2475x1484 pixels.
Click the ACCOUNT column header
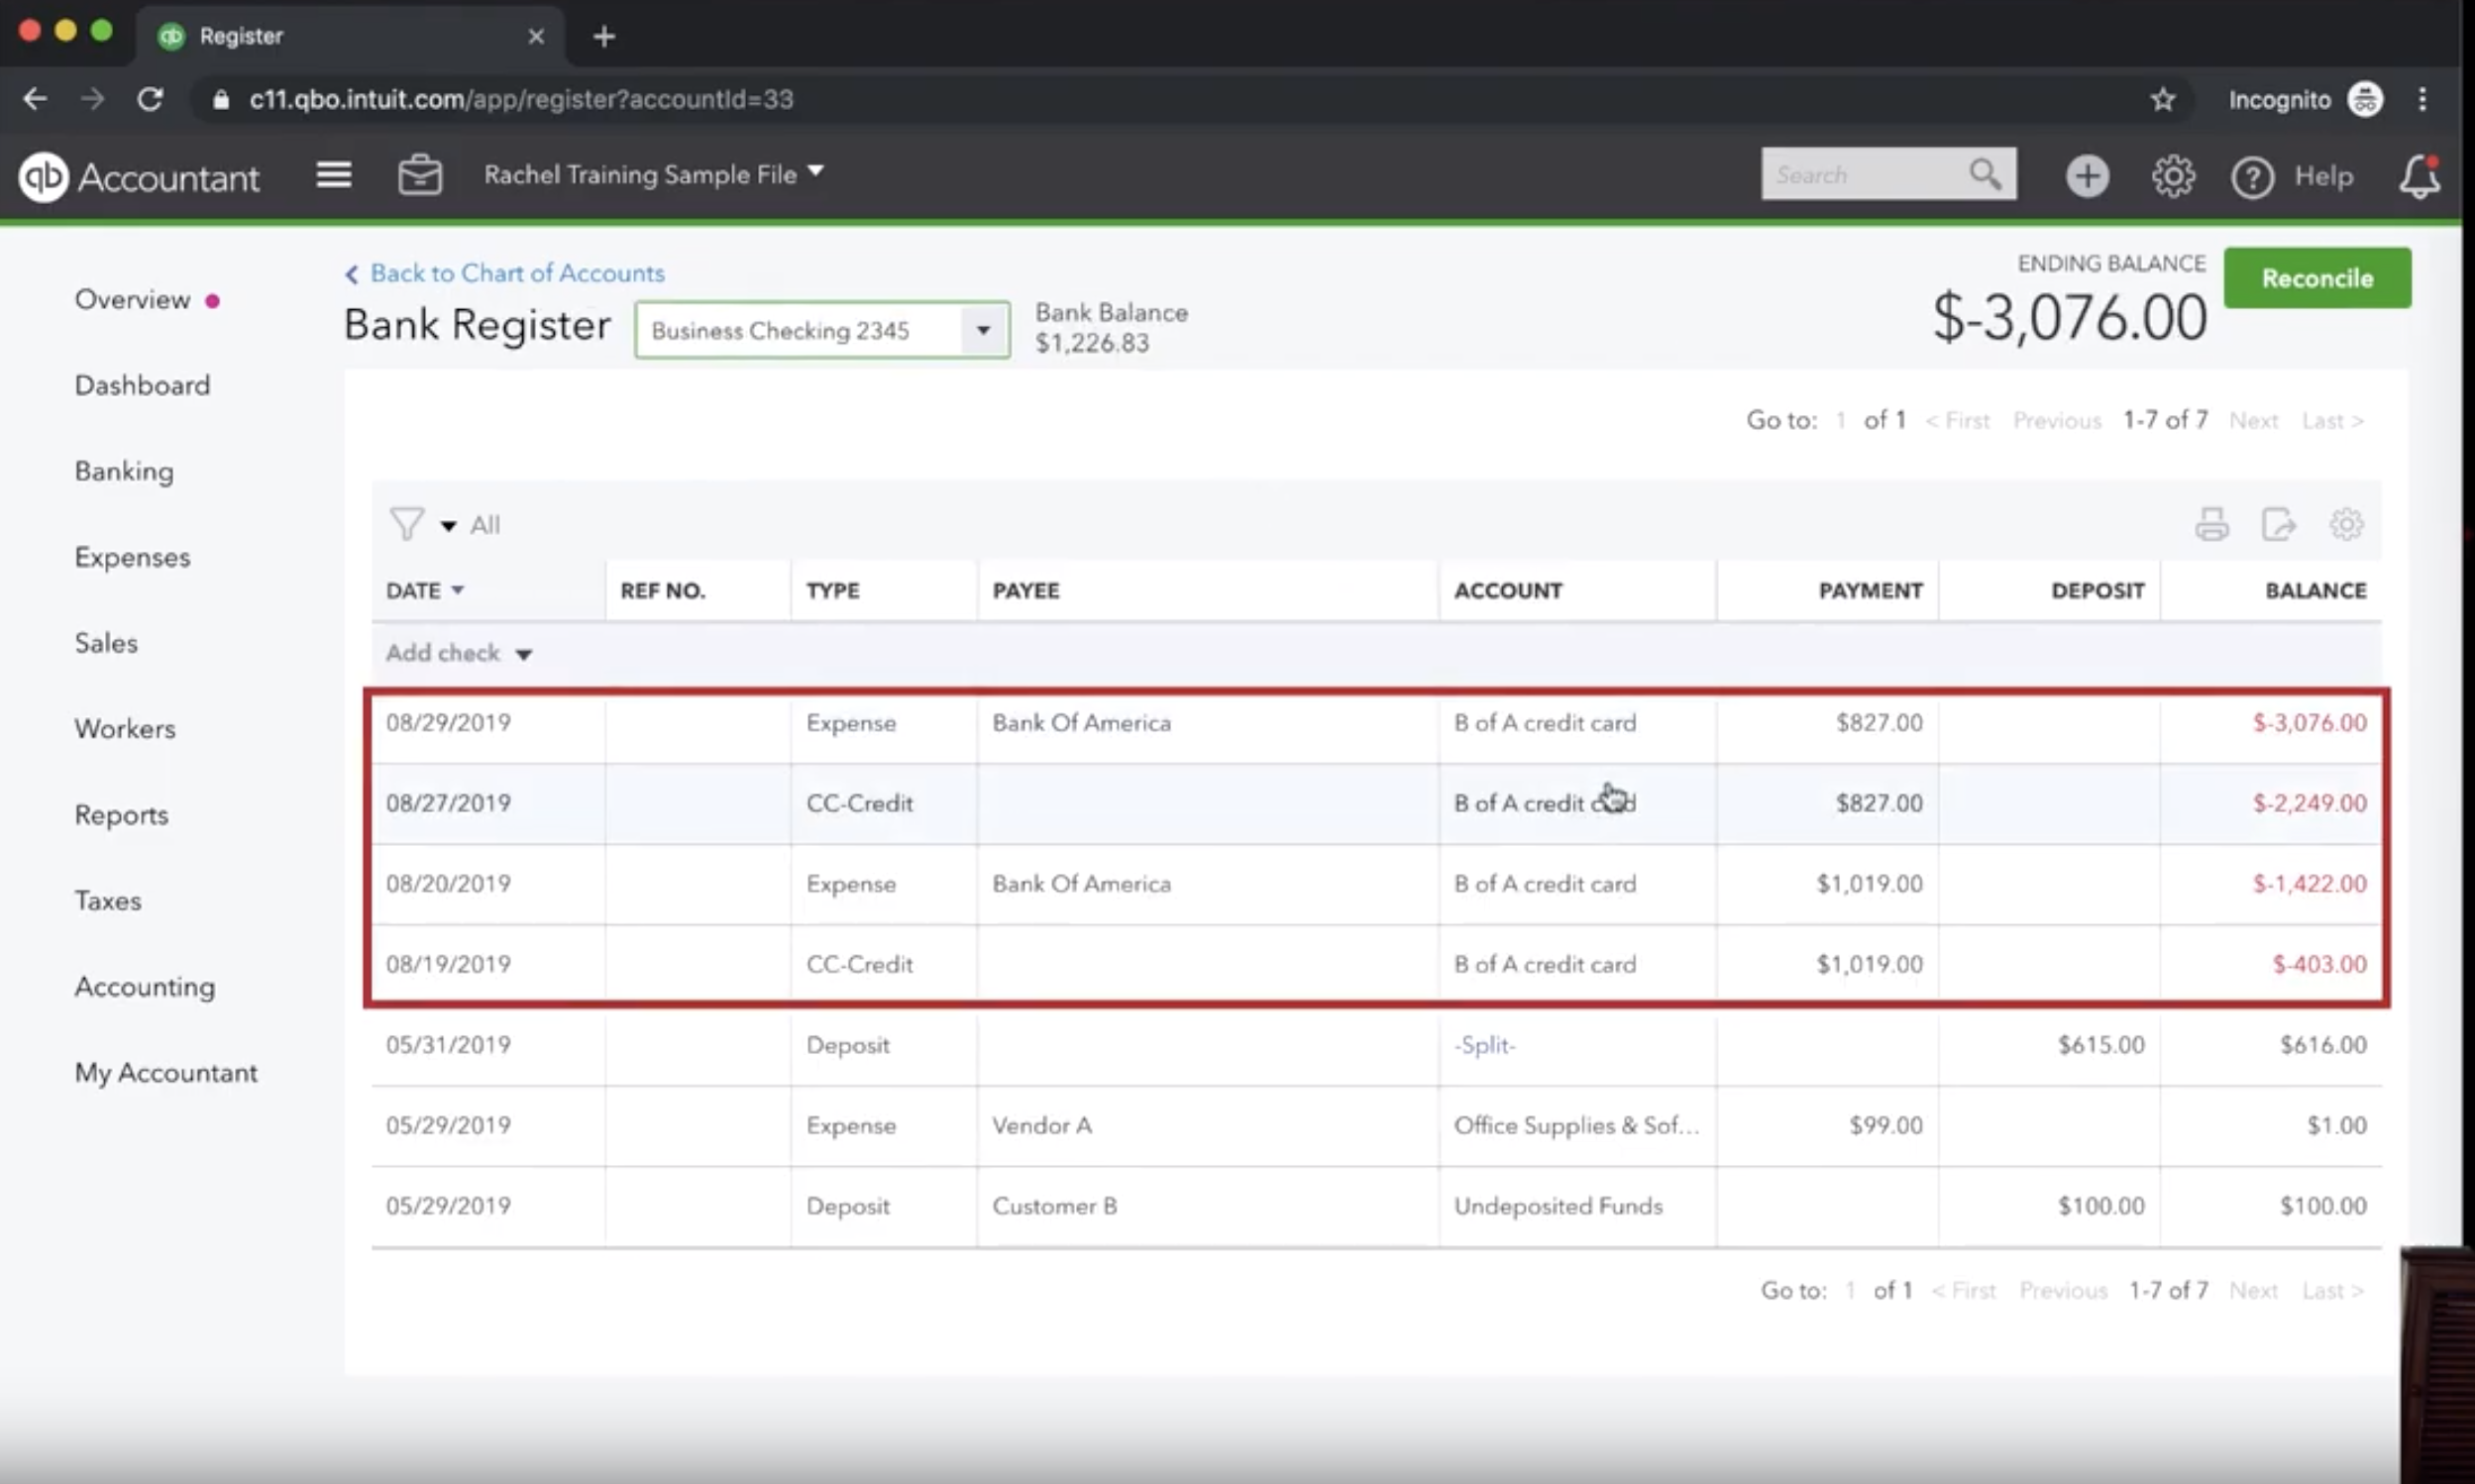[x=1507, y=590]
